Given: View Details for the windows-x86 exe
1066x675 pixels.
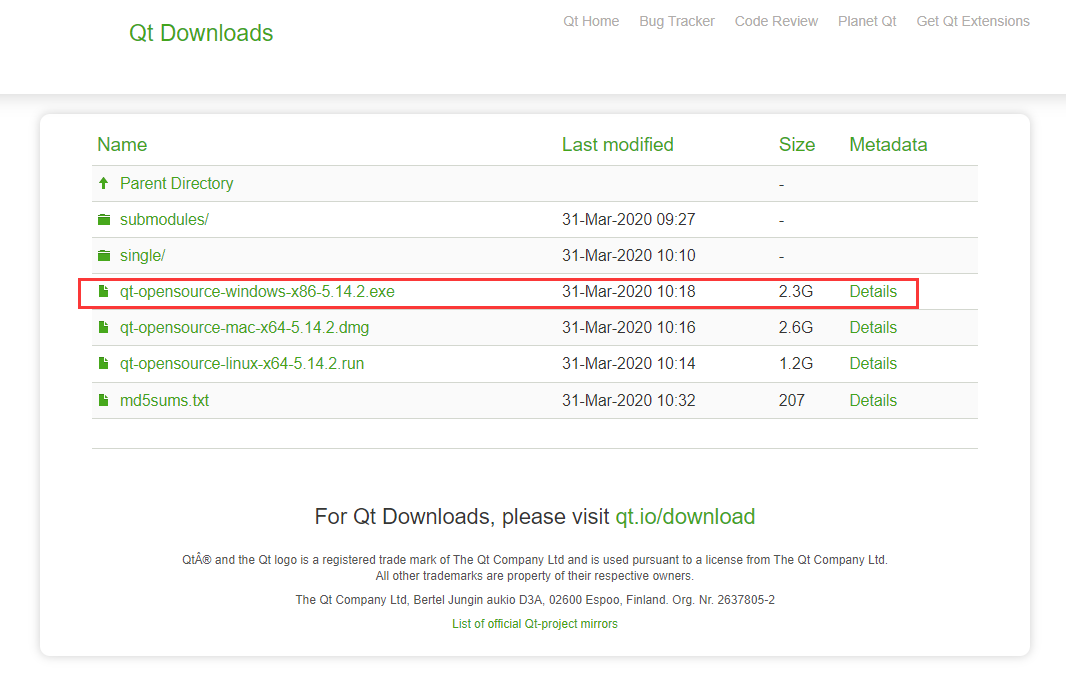Looking at the screenshot, I should [873, 292].
